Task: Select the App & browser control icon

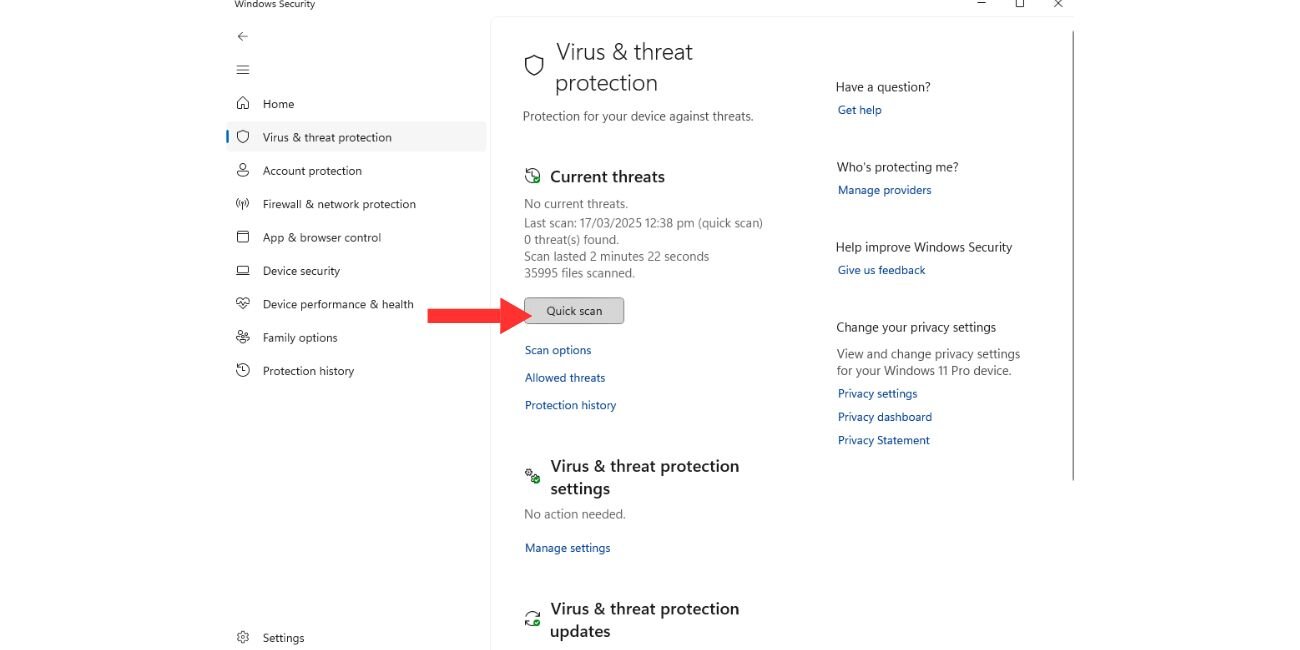Action: [242, 237]
